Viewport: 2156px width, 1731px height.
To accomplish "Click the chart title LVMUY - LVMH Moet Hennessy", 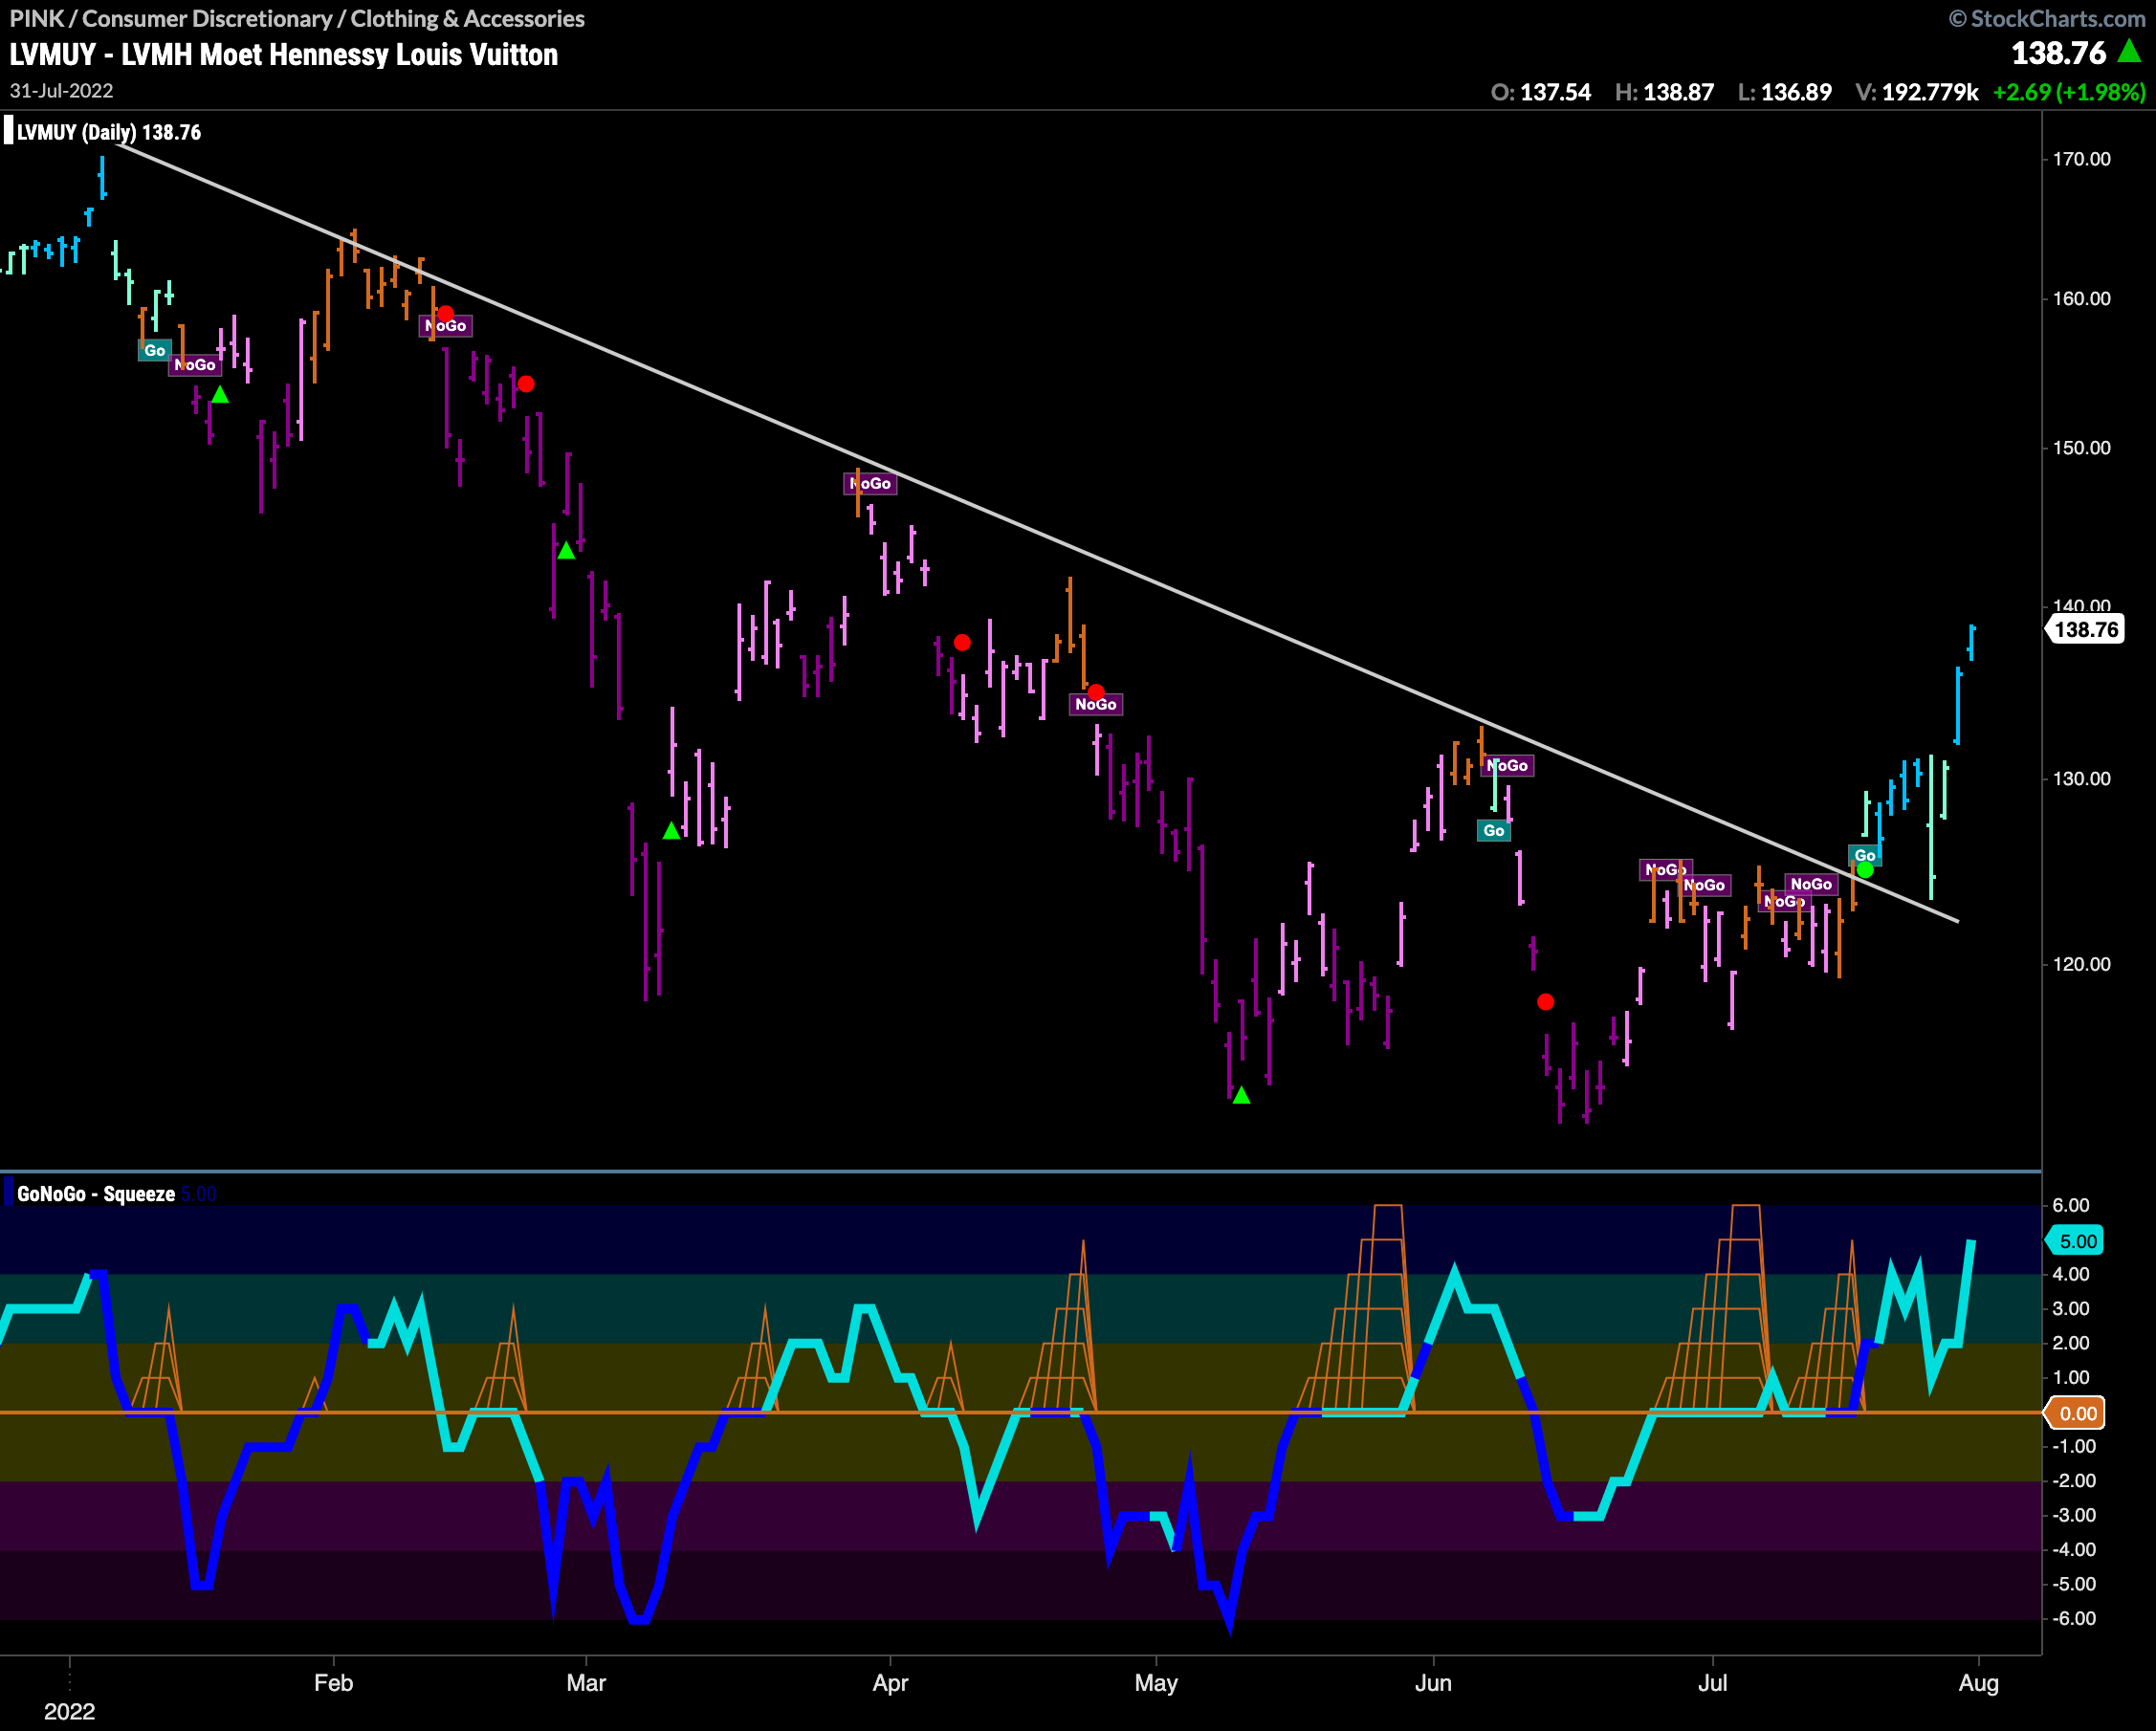I will (x=284, y=54).
